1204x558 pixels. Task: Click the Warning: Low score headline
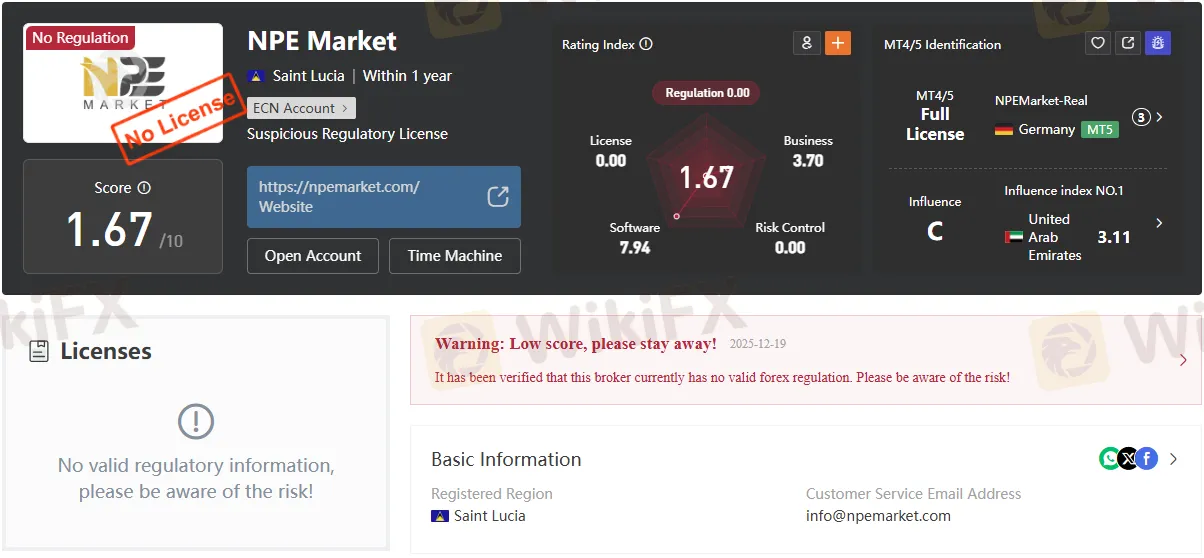pyautogui.click(x=576, y=344)
